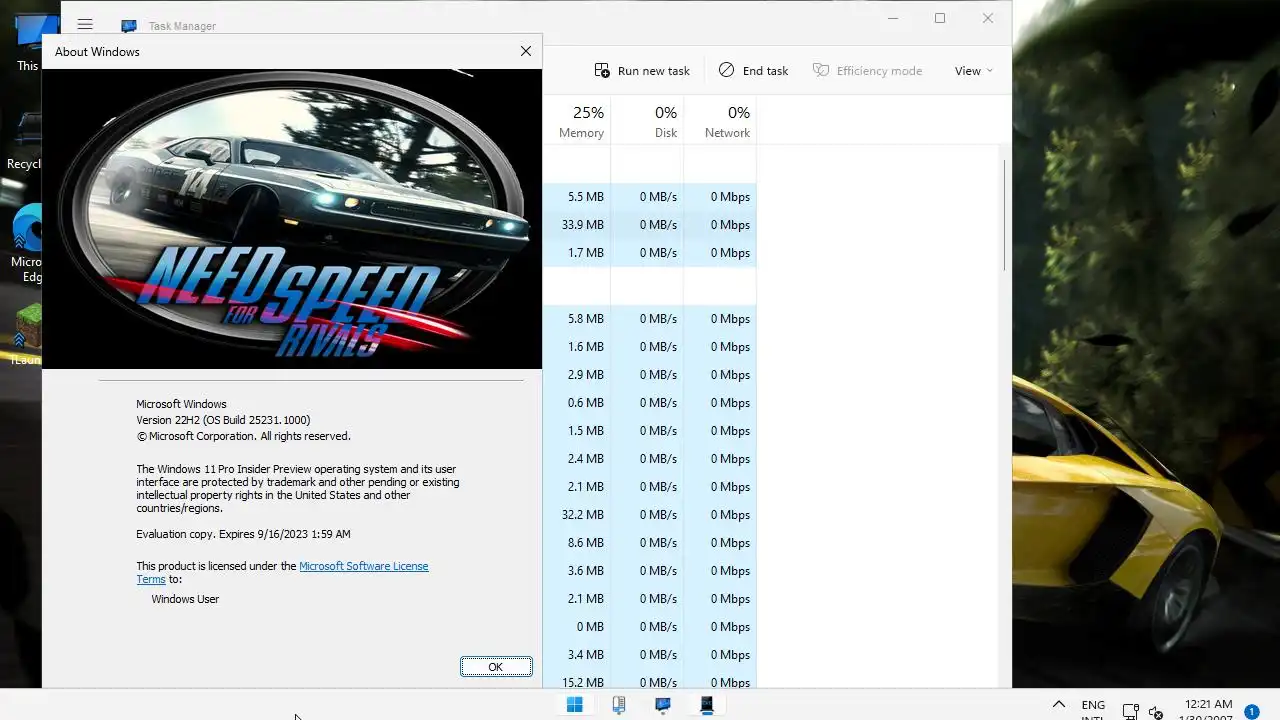Select the row with 1.6 MB memory
1280x720 pixels.
pos(649,347)
